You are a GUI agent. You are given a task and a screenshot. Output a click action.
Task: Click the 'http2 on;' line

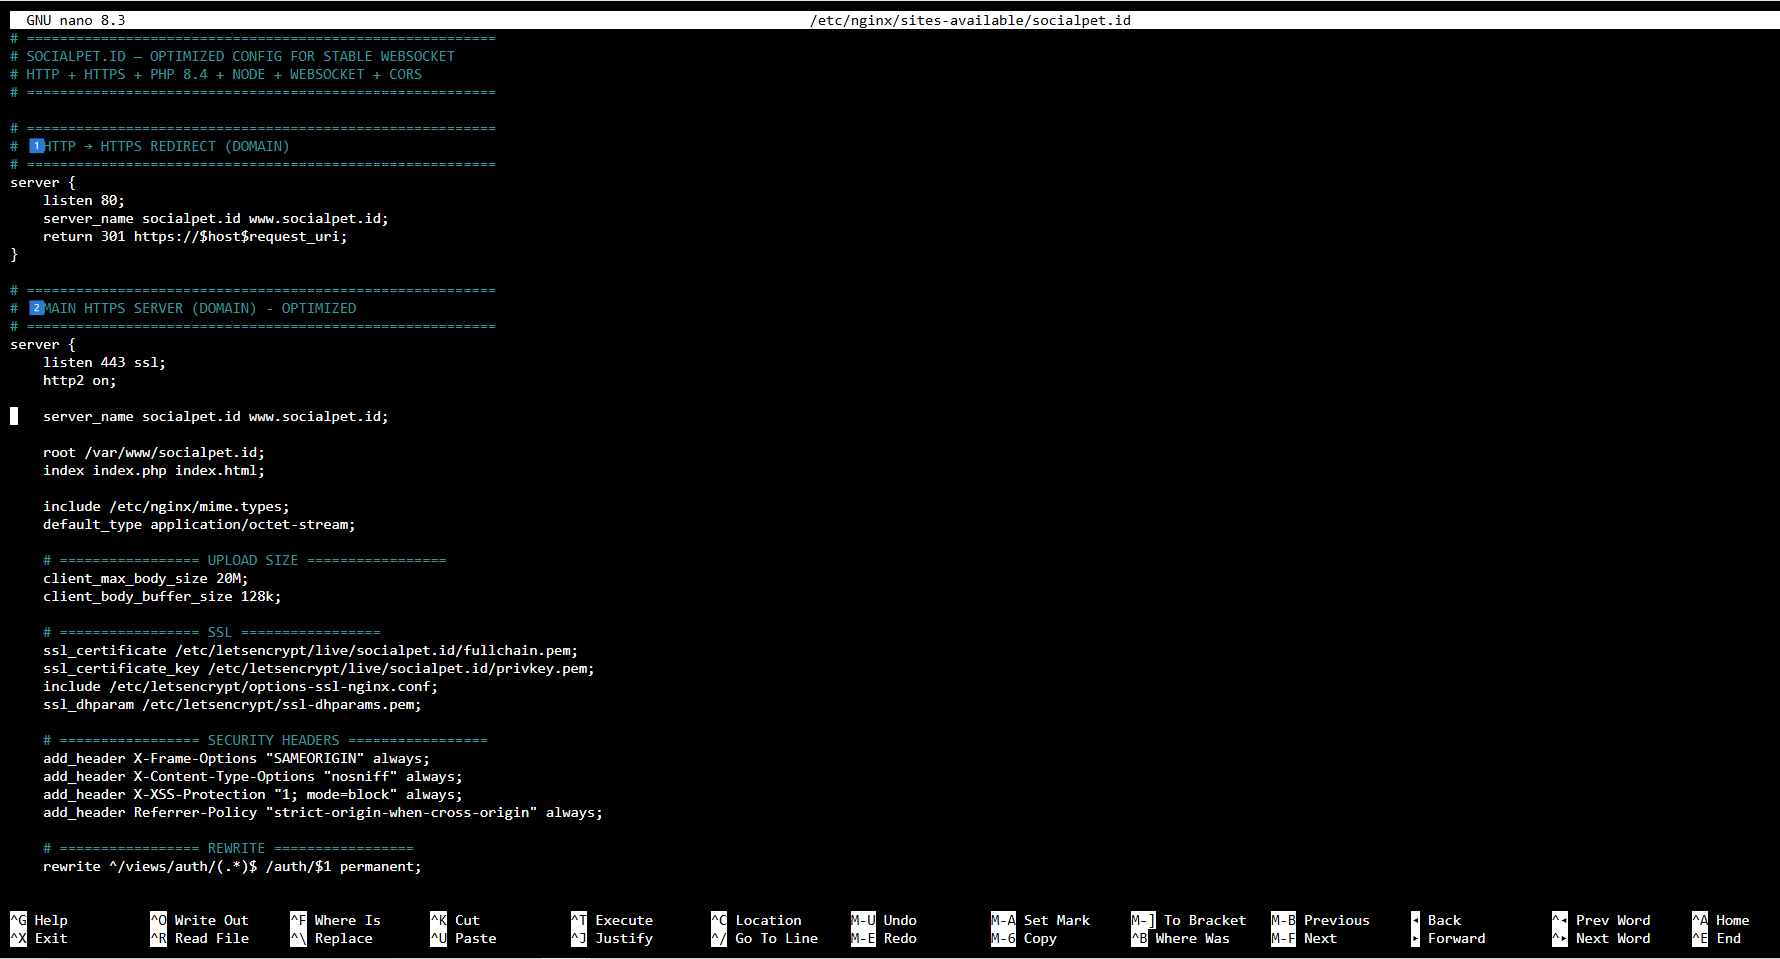(80, 380)
